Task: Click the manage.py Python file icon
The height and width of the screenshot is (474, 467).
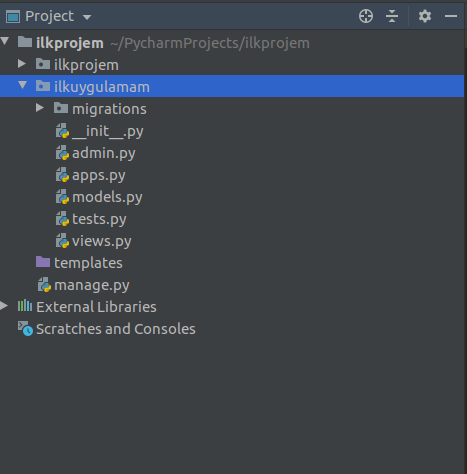Action: click(44, 285)
